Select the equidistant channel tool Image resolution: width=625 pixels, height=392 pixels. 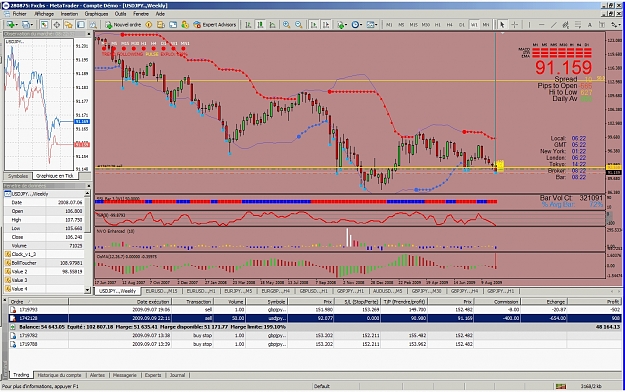tap(565, 25)
